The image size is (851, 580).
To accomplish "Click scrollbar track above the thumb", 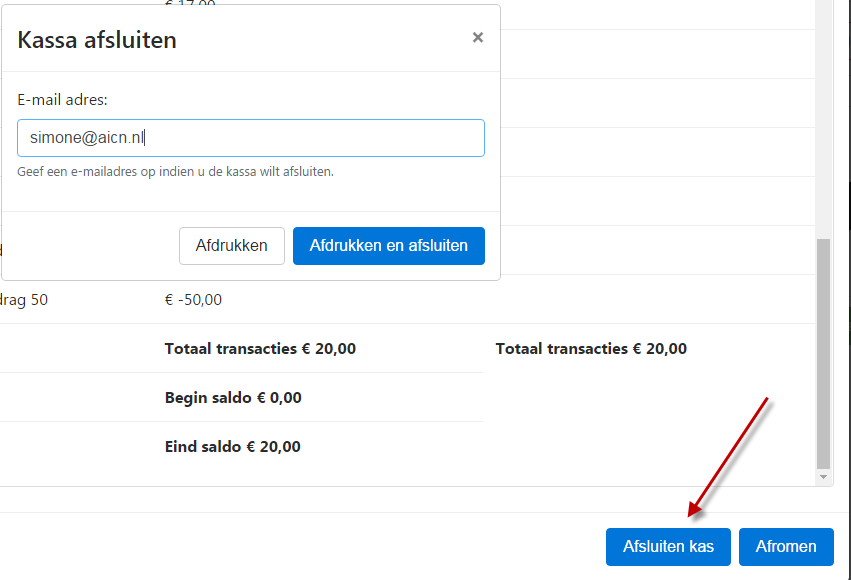I will pos(823,119).
